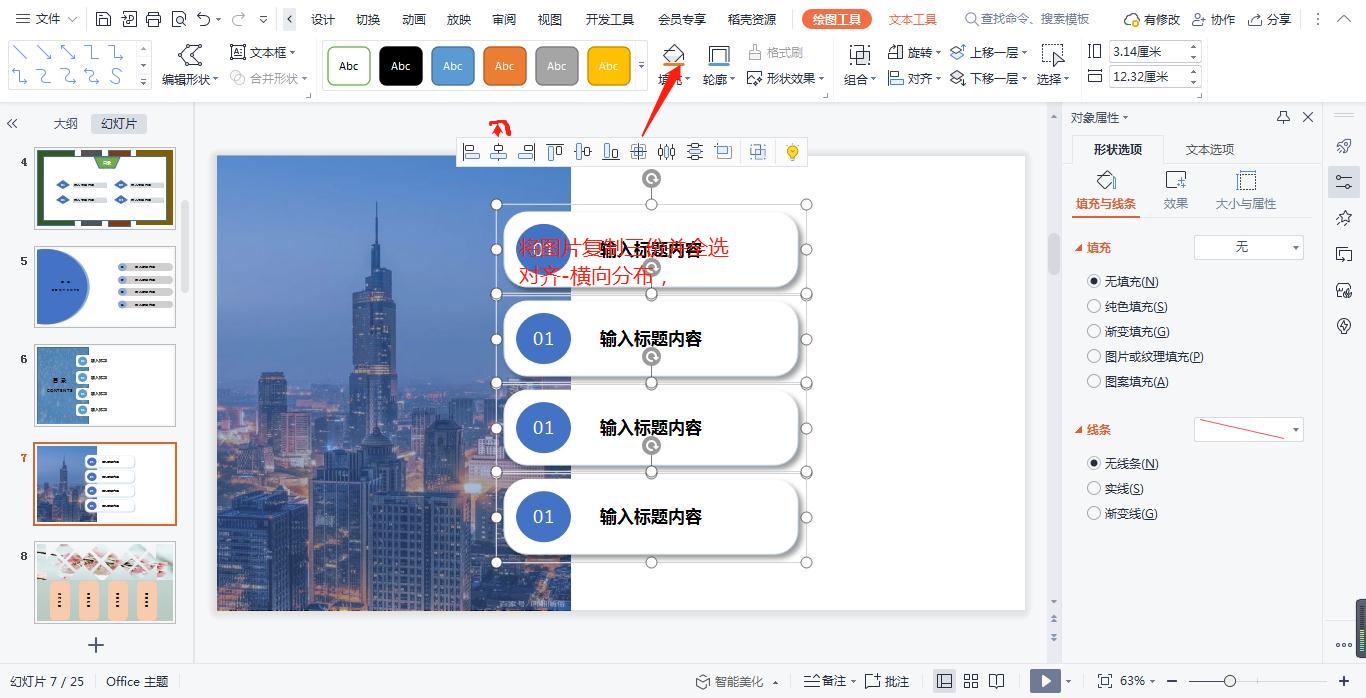The image size is (1366, 698).
Task: Click the Select (选择) cursor icon
Action: [x=1052, y=54]
